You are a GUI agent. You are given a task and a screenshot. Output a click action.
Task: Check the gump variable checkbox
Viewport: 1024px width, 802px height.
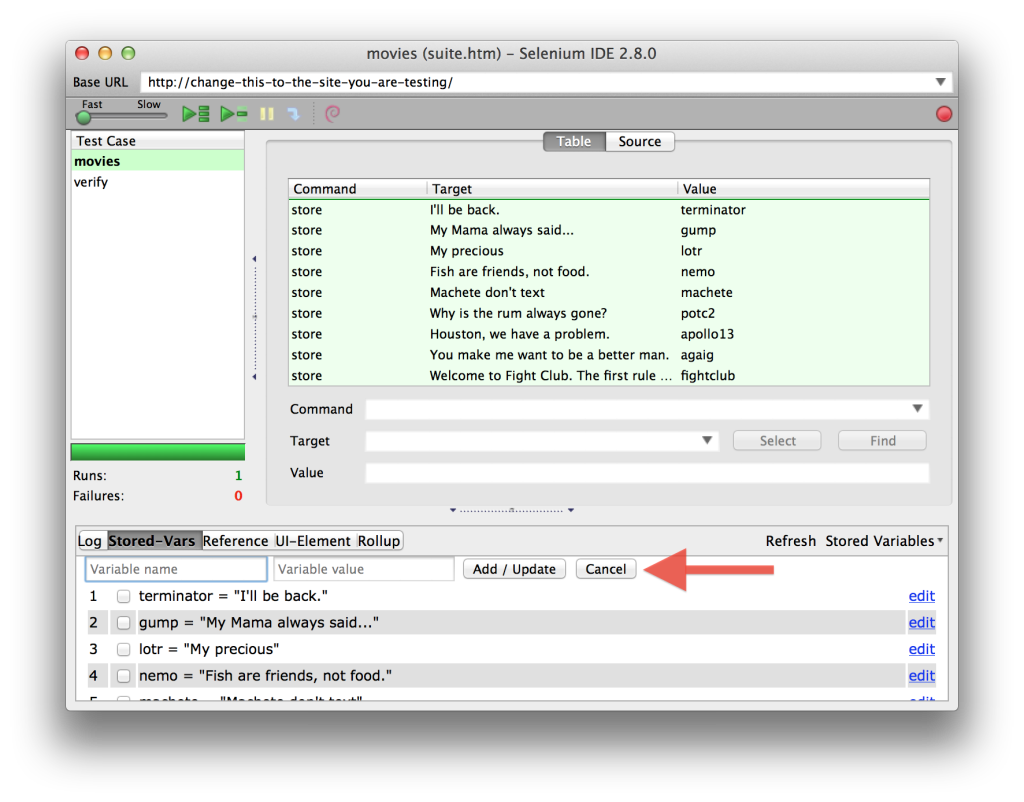coord(123,623)
